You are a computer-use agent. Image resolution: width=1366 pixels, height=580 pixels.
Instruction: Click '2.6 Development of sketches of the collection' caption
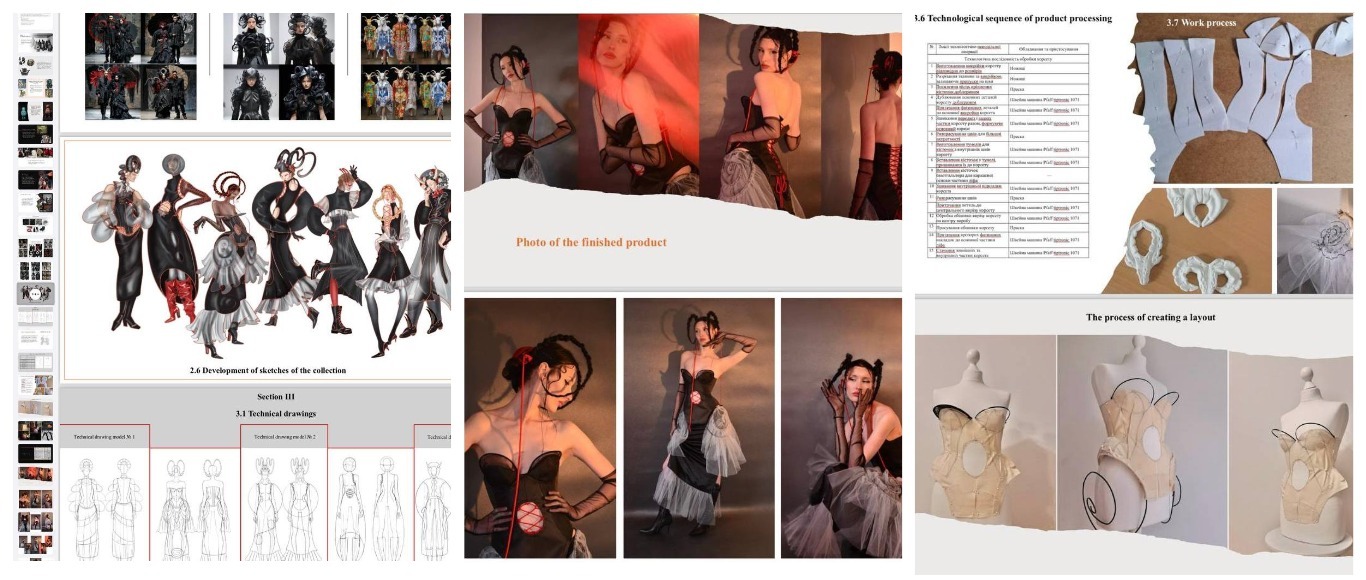268,370
